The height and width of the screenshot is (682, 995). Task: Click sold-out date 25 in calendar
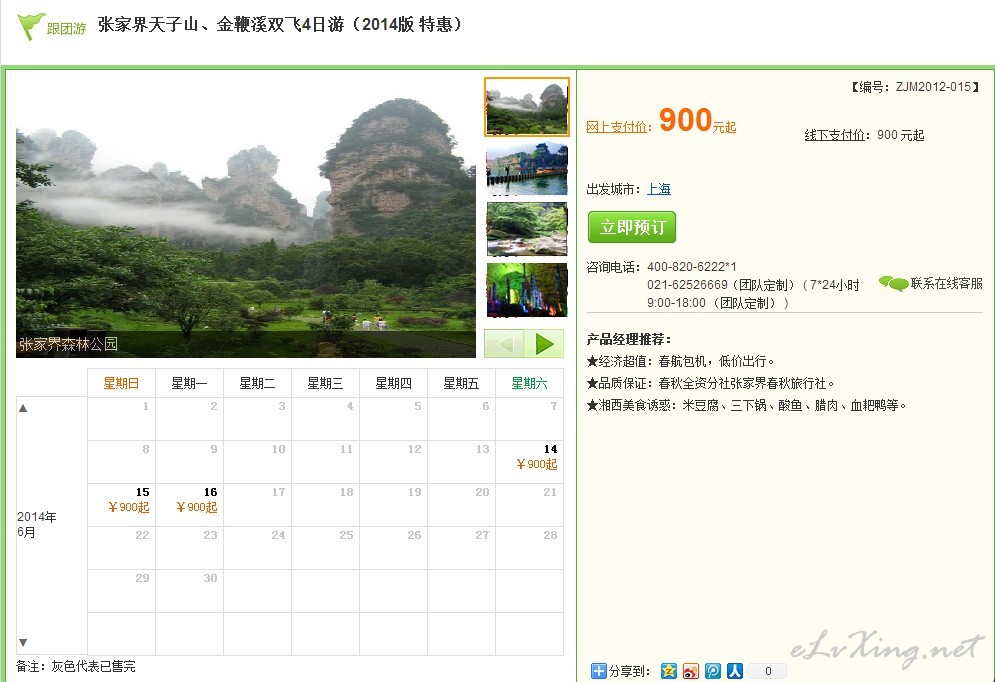pyautogui.click(x=325, y=548)
